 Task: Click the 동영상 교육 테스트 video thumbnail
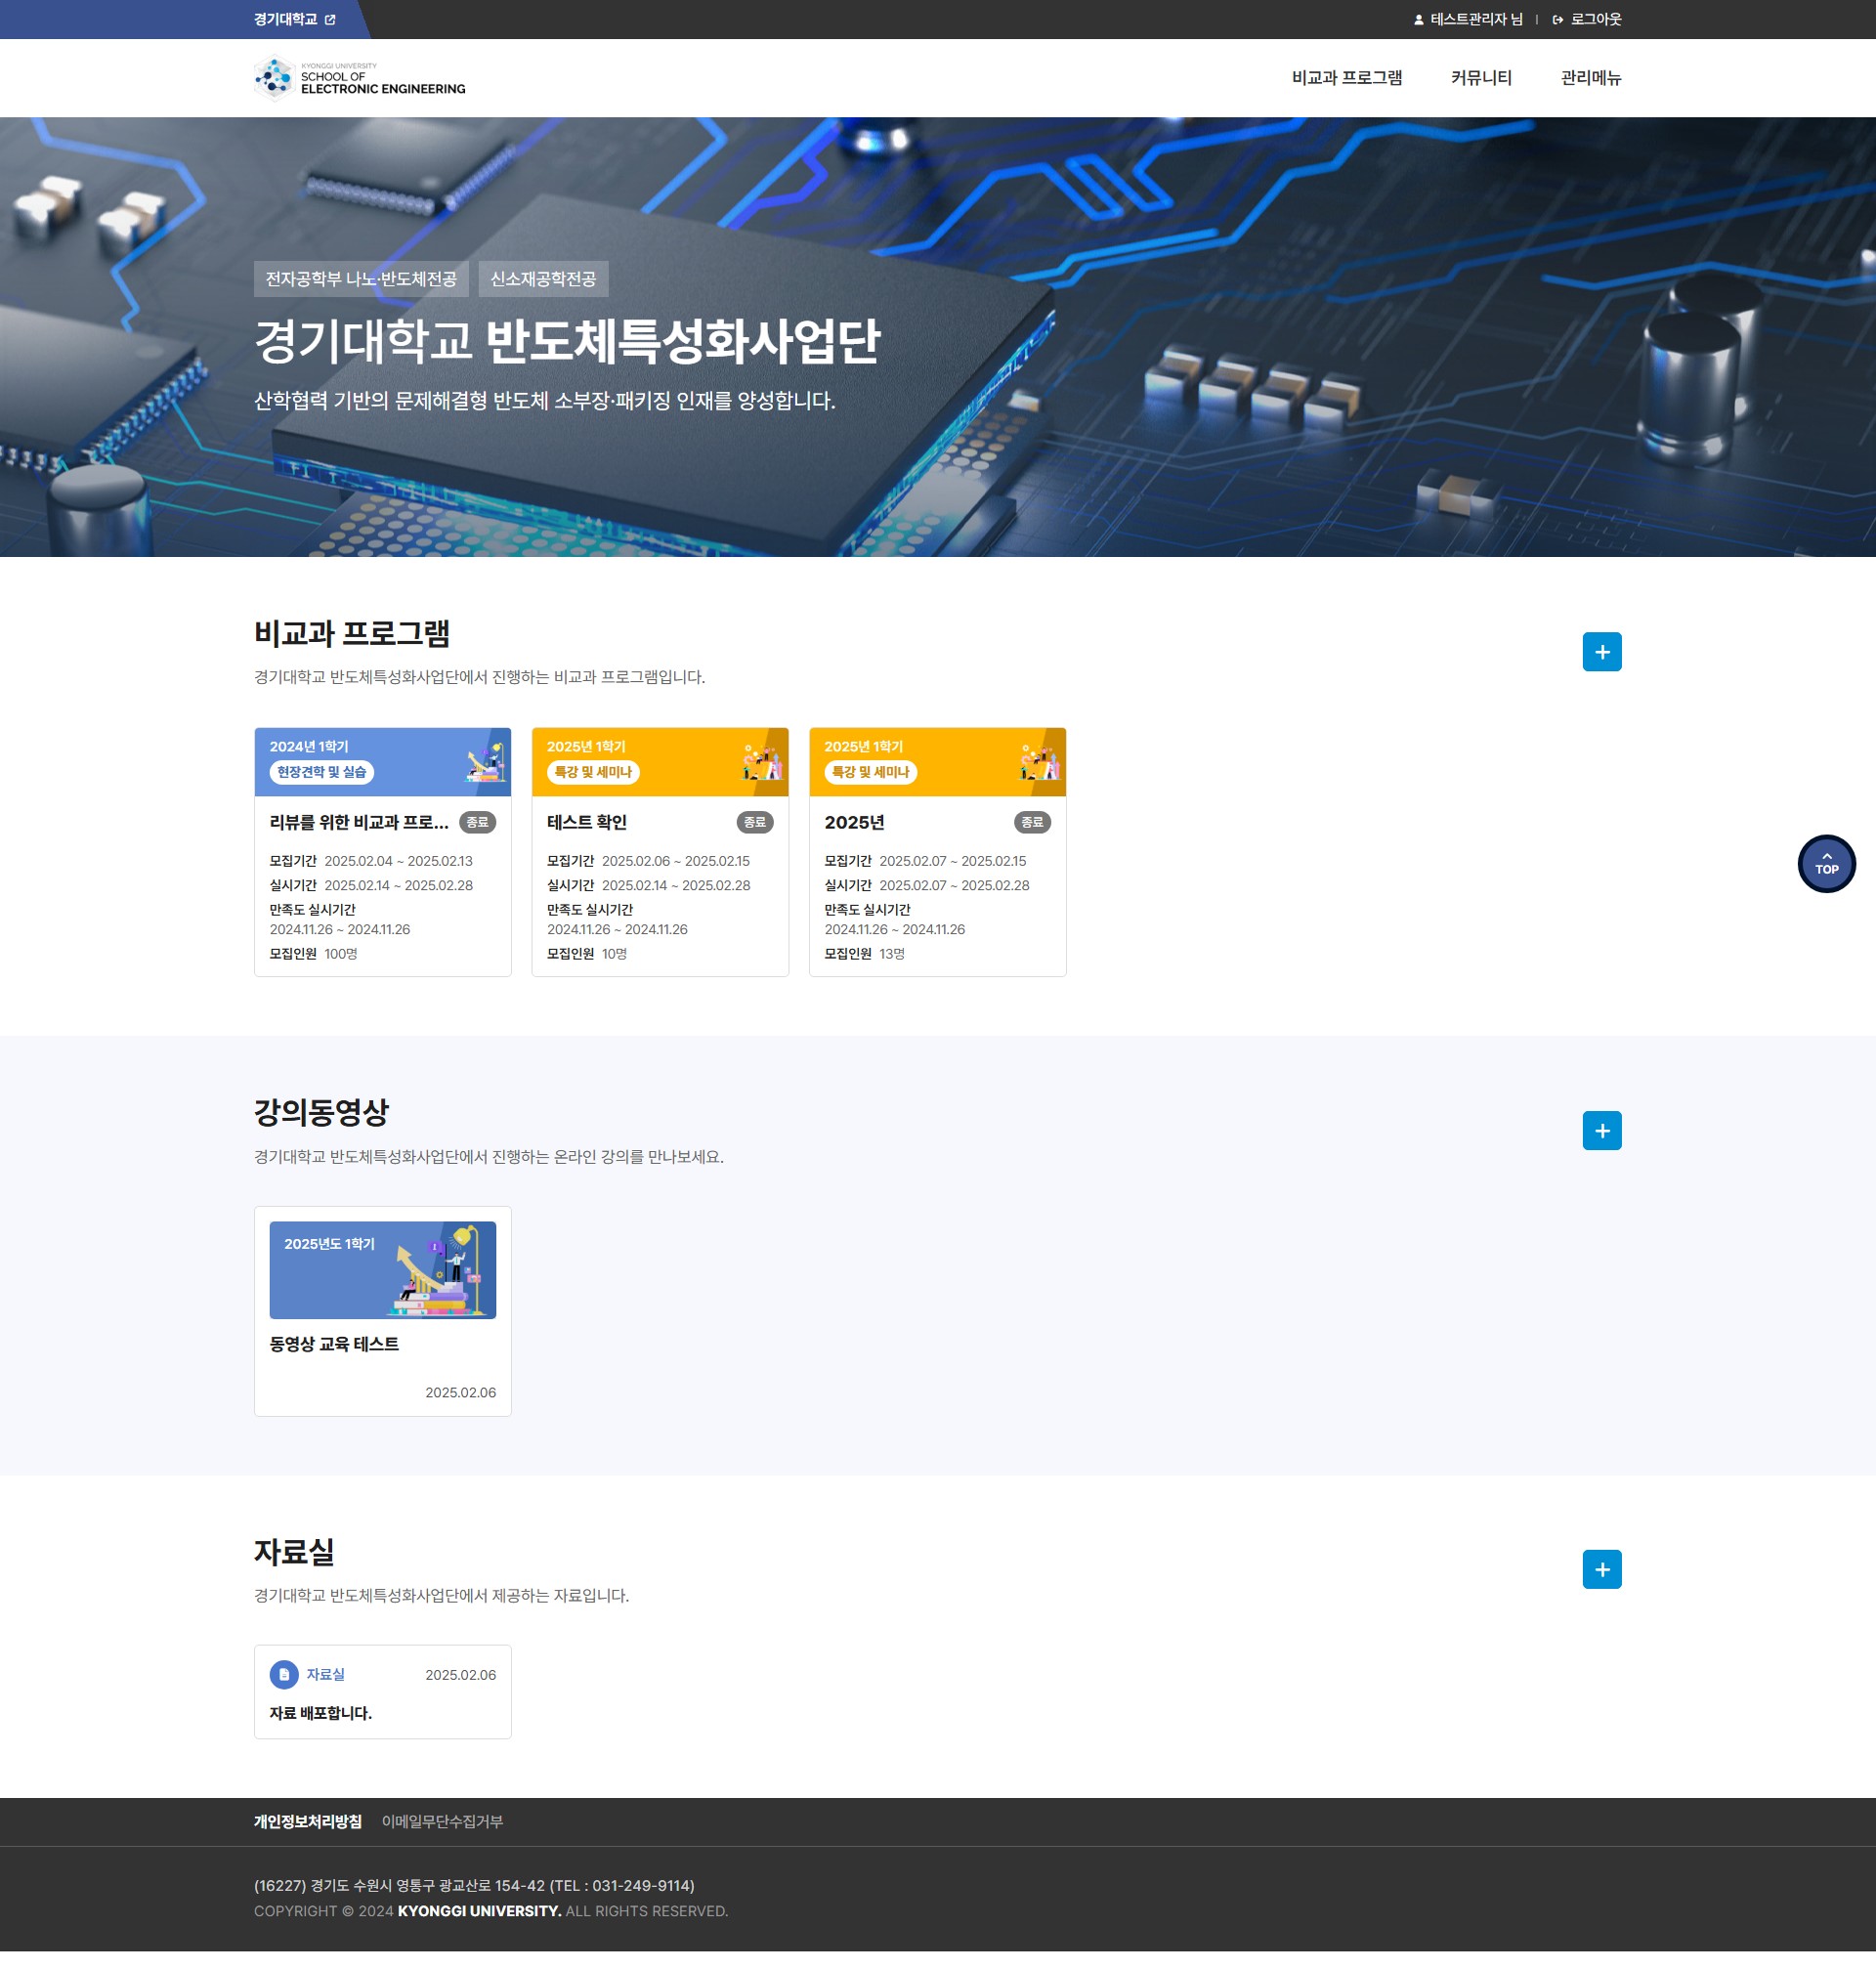click(382, 1269)
